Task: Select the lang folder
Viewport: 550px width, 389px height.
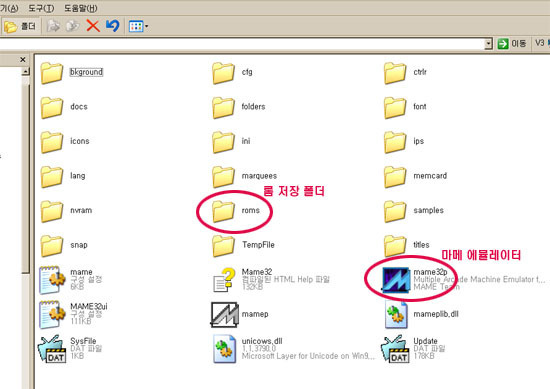Action: pyautogui.click(x=63, y=176)
